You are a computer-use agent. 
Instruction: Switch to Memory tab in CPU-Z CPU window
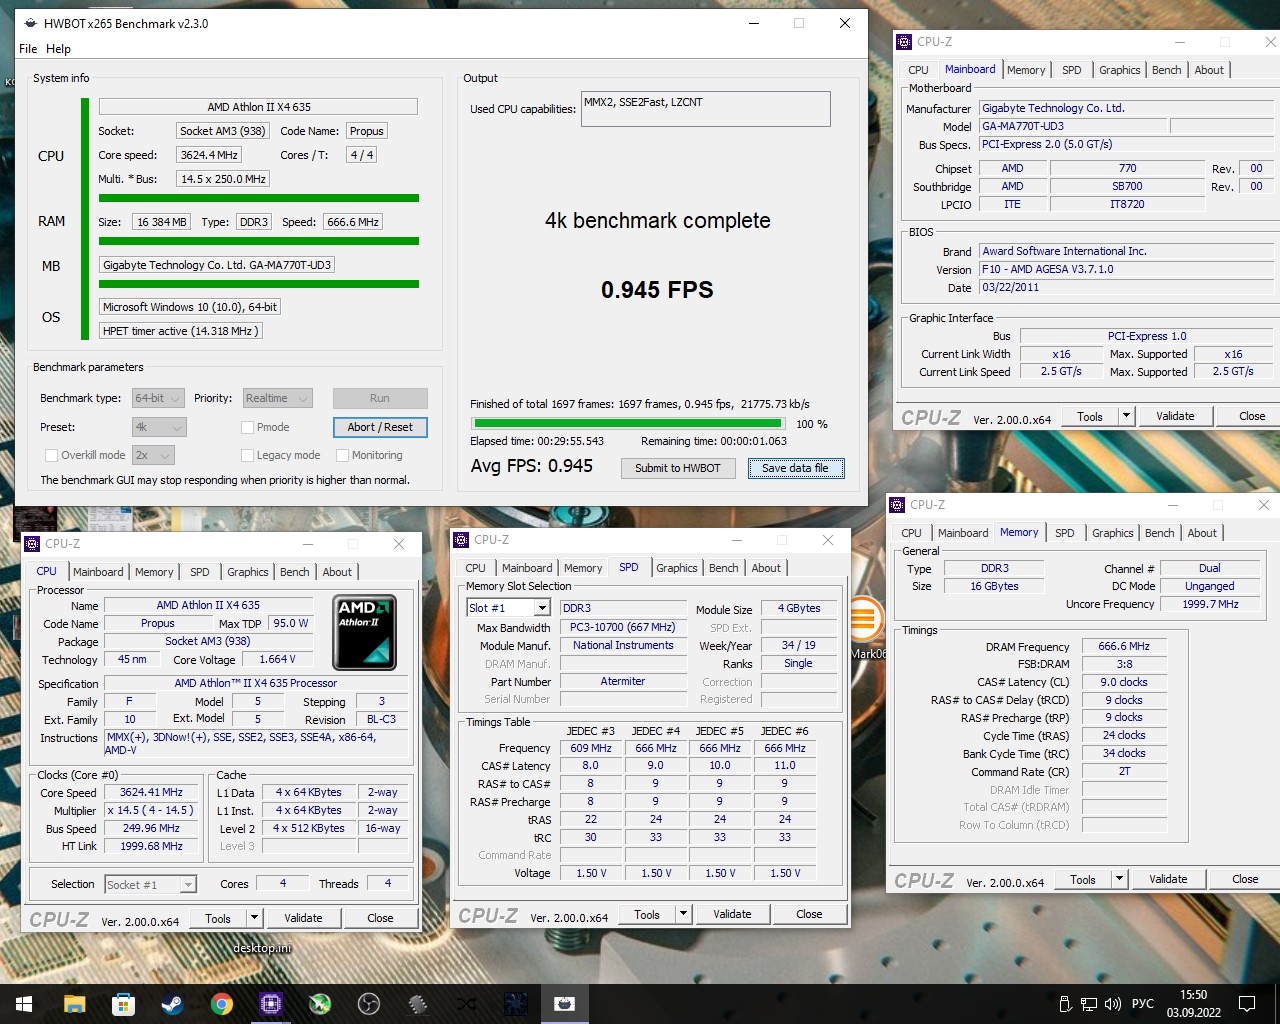154,572
